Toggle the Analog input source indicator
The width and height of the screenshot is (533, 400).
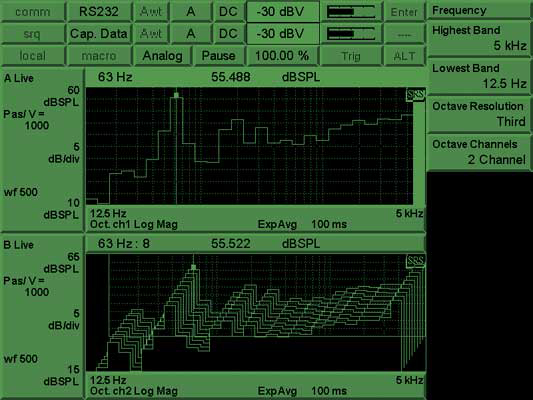pyautogui.click(x=162, y=56)
